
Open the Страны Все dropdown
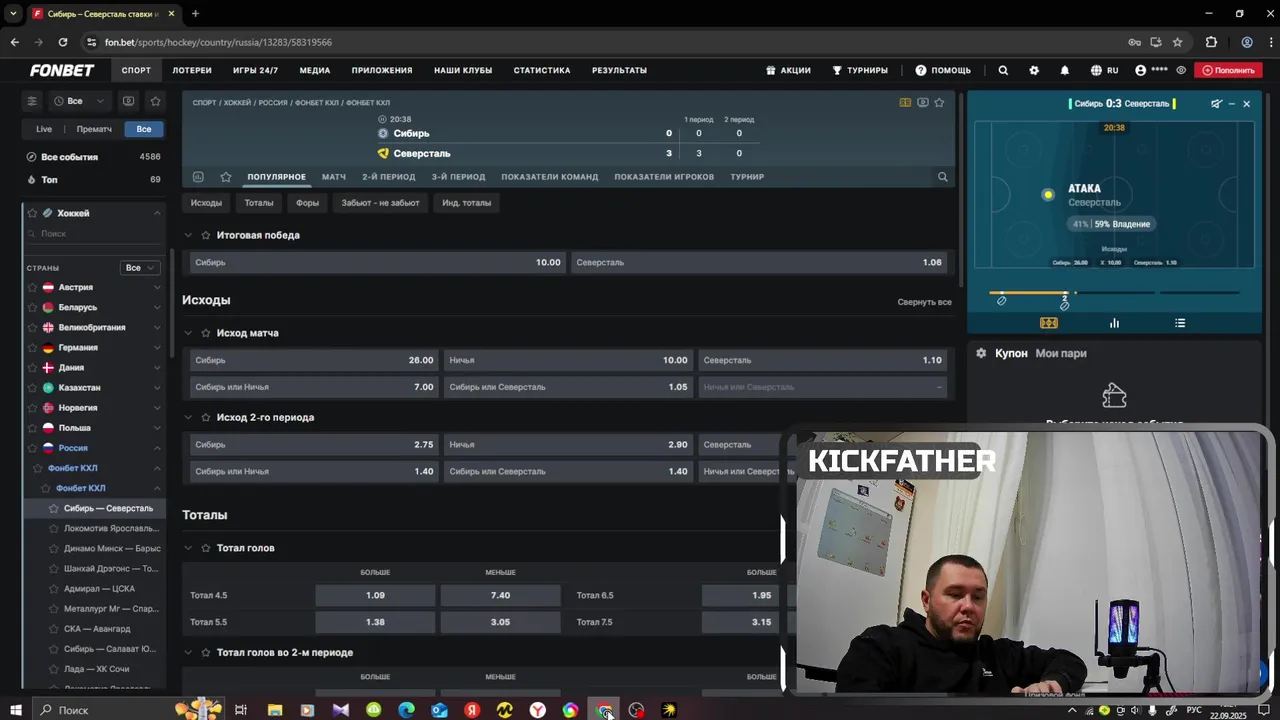139,268
